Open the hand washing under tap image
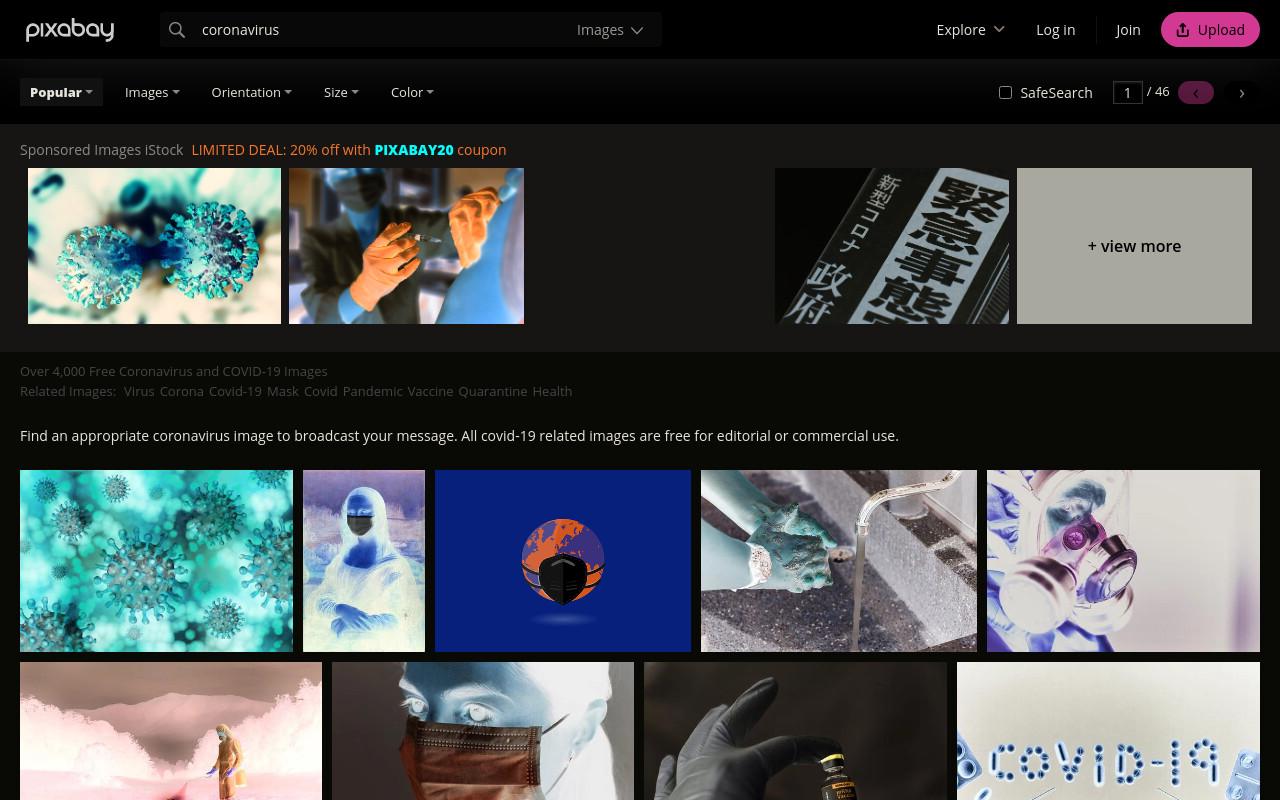Viewport: 1280px width, 800px height. click(839, 561)
